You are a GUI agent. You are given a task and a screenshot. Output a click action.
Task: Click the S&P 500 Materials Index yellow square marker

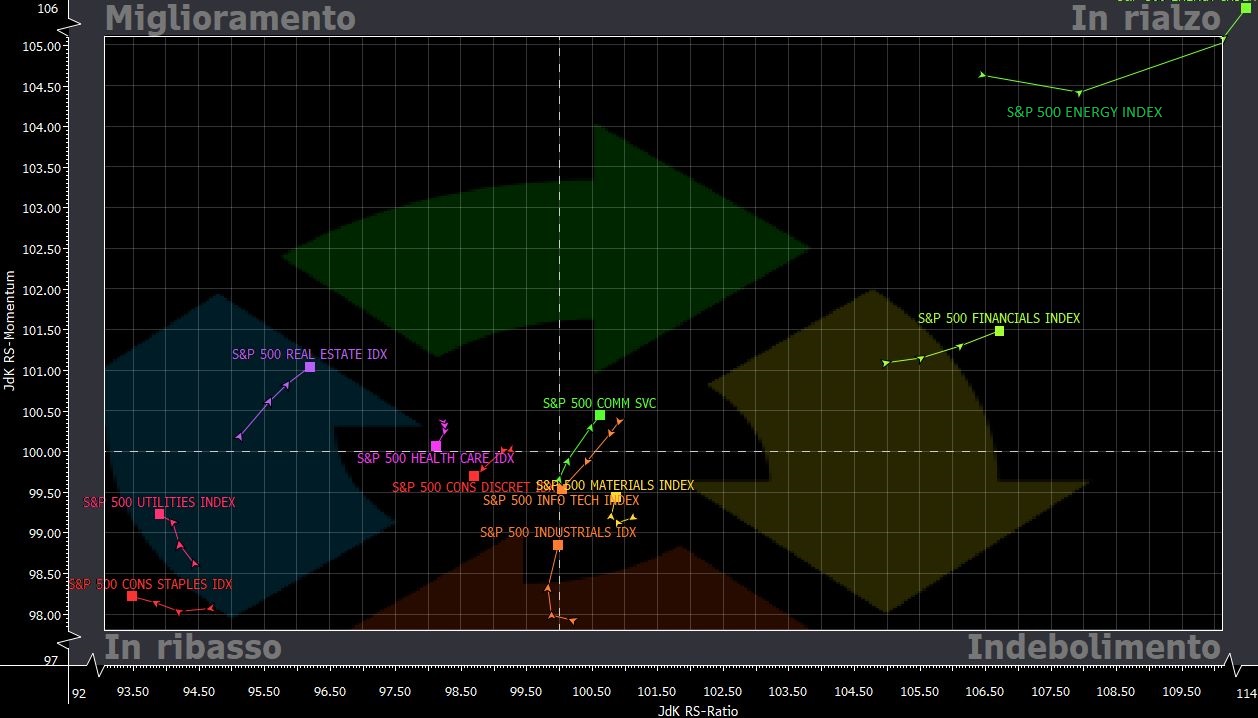[616, 497]
